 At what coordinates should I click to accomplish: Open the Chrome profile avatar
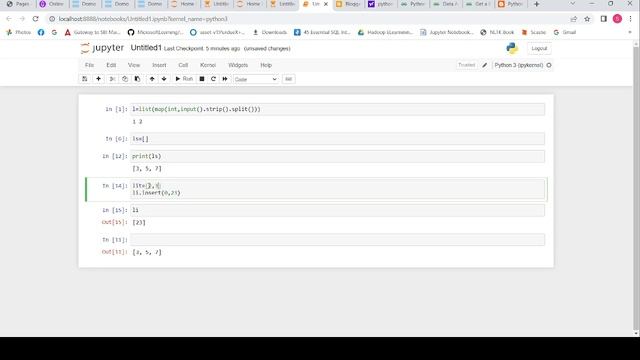click(x=617, y=19)
